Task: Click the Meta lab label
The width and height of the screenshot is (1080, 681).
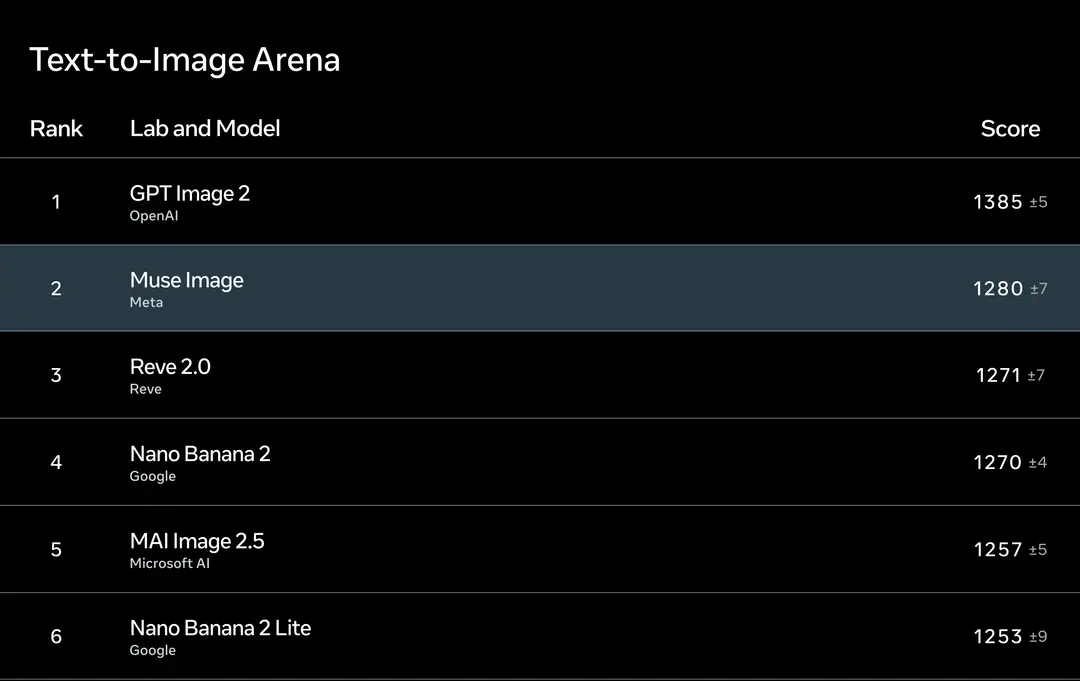Action: click(146, 302)
